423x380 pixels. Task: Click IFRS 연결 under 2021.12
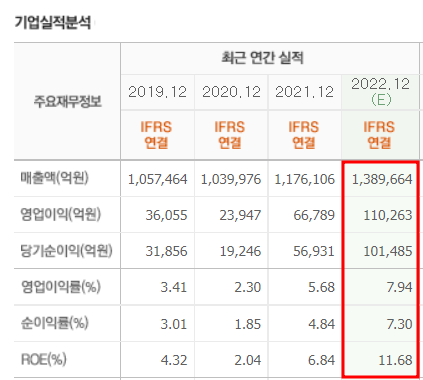point(304,135)
